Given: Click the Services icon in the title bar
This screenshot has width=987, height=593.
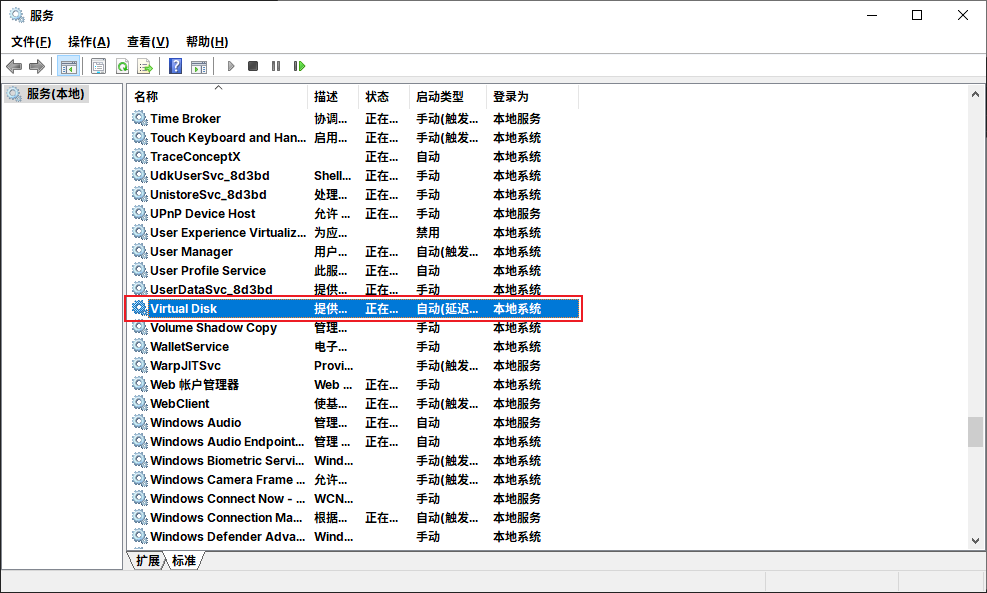Looking at the screenshot, I should (17, 15).
